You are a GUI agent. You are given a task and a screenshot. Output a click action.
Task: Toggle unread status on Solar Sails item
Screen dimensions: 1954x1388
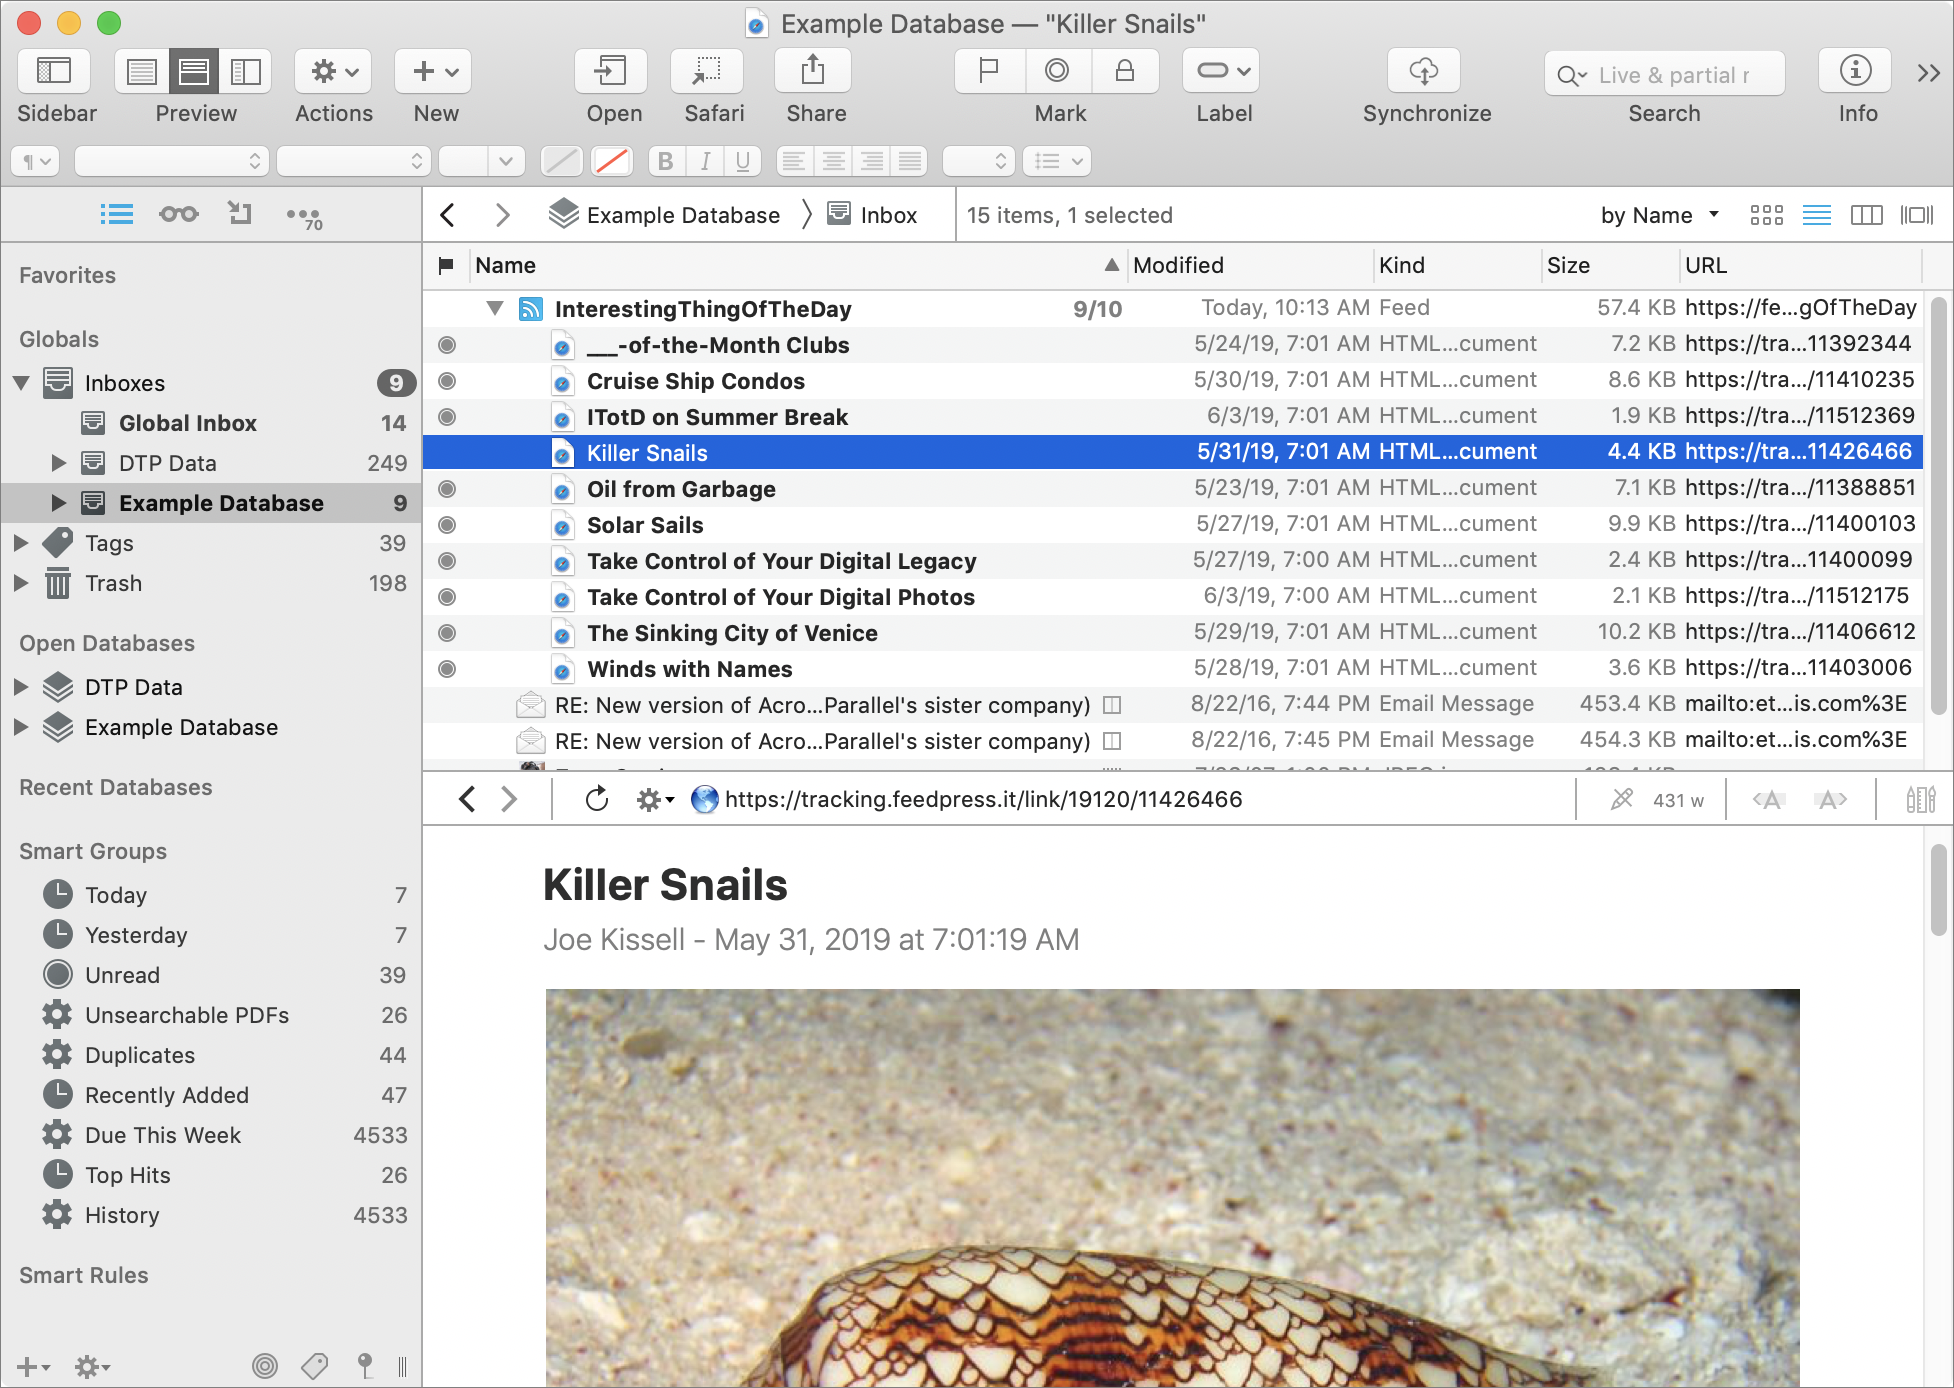click(448, 524)
